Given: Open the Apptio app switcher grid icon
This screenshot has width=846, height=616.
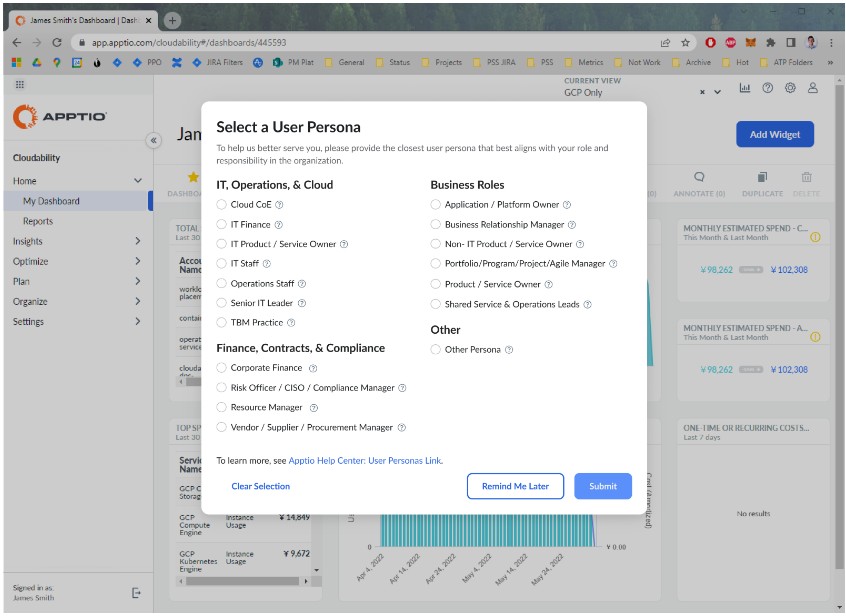Looking at the screenshot, I should 20,84.
